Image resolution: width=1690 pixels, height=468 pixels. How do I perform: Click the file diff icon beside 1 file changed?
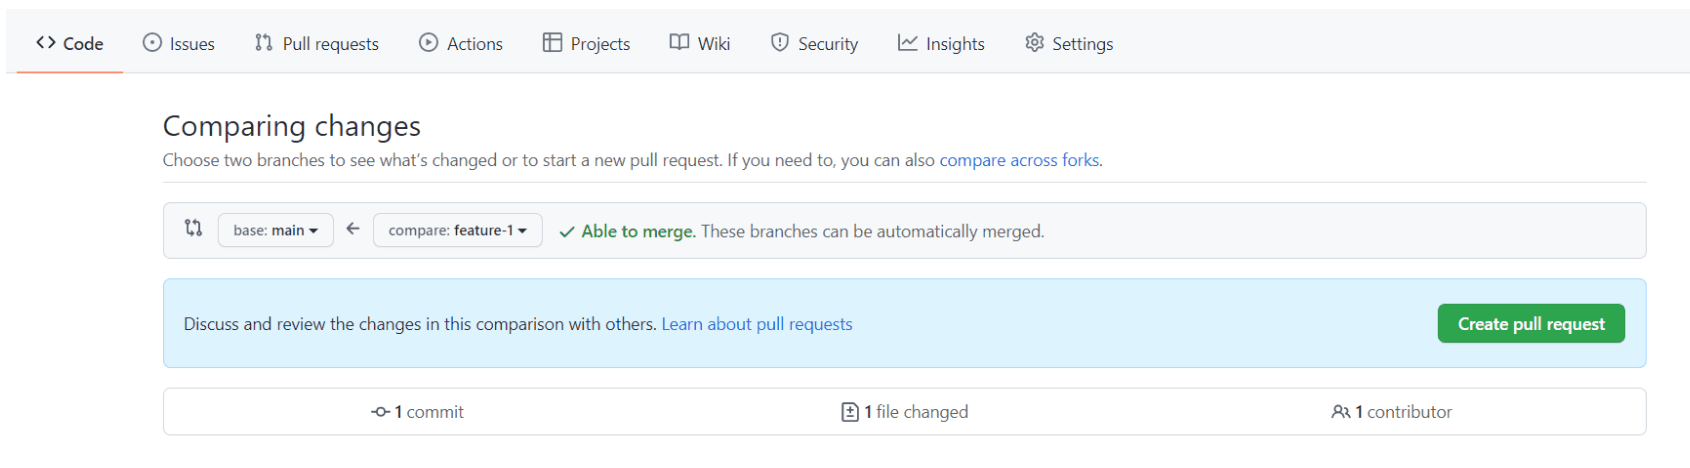click(x=850, y=412)
